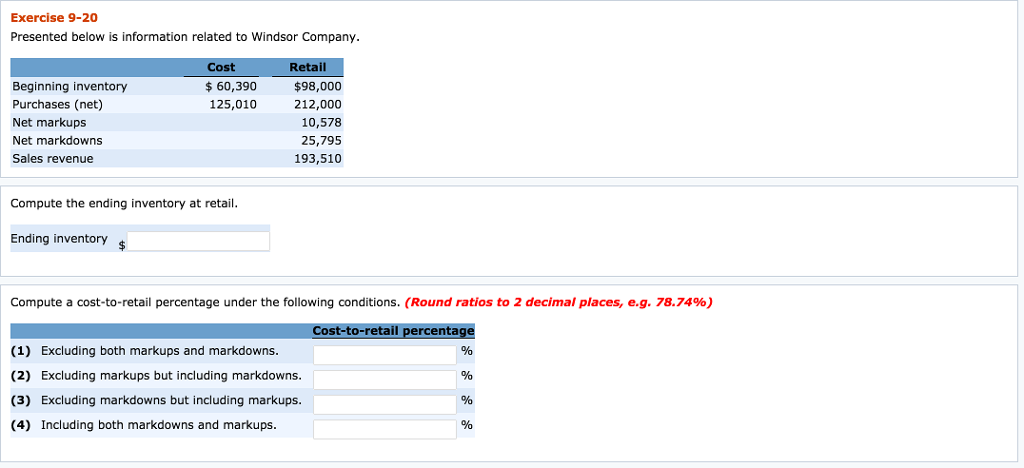Click the Sales revenue row label
This screenshot has width=1024, height=468.
[52, 158]
